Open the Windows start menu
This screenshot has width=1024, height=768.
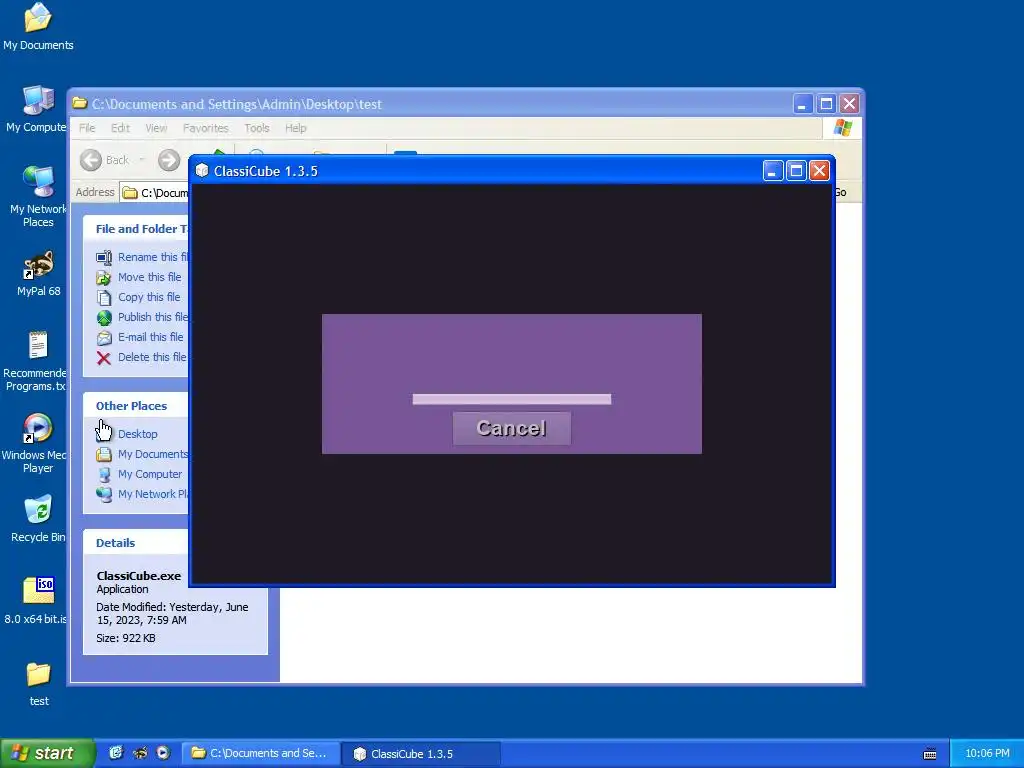tap(46, 753)
